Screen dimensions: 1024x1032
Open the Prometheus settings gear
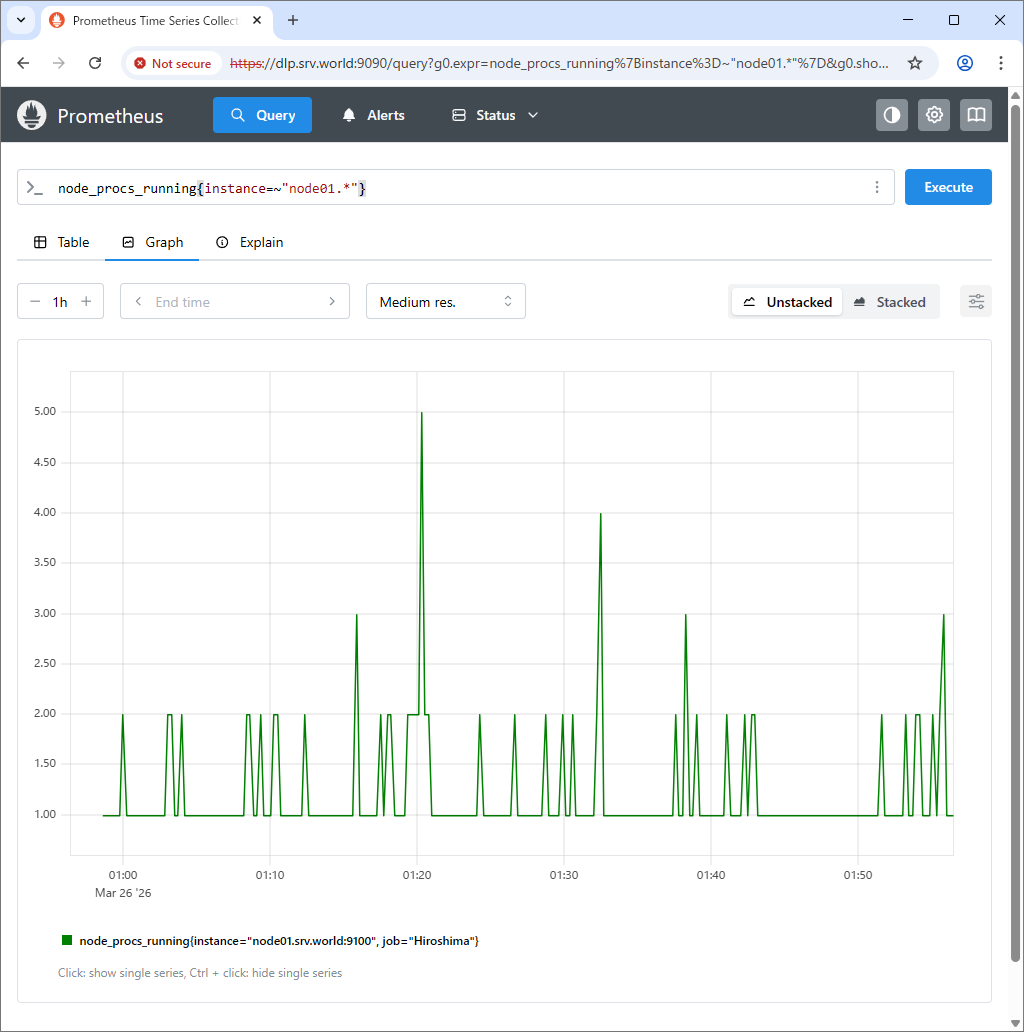click(934, 115)
